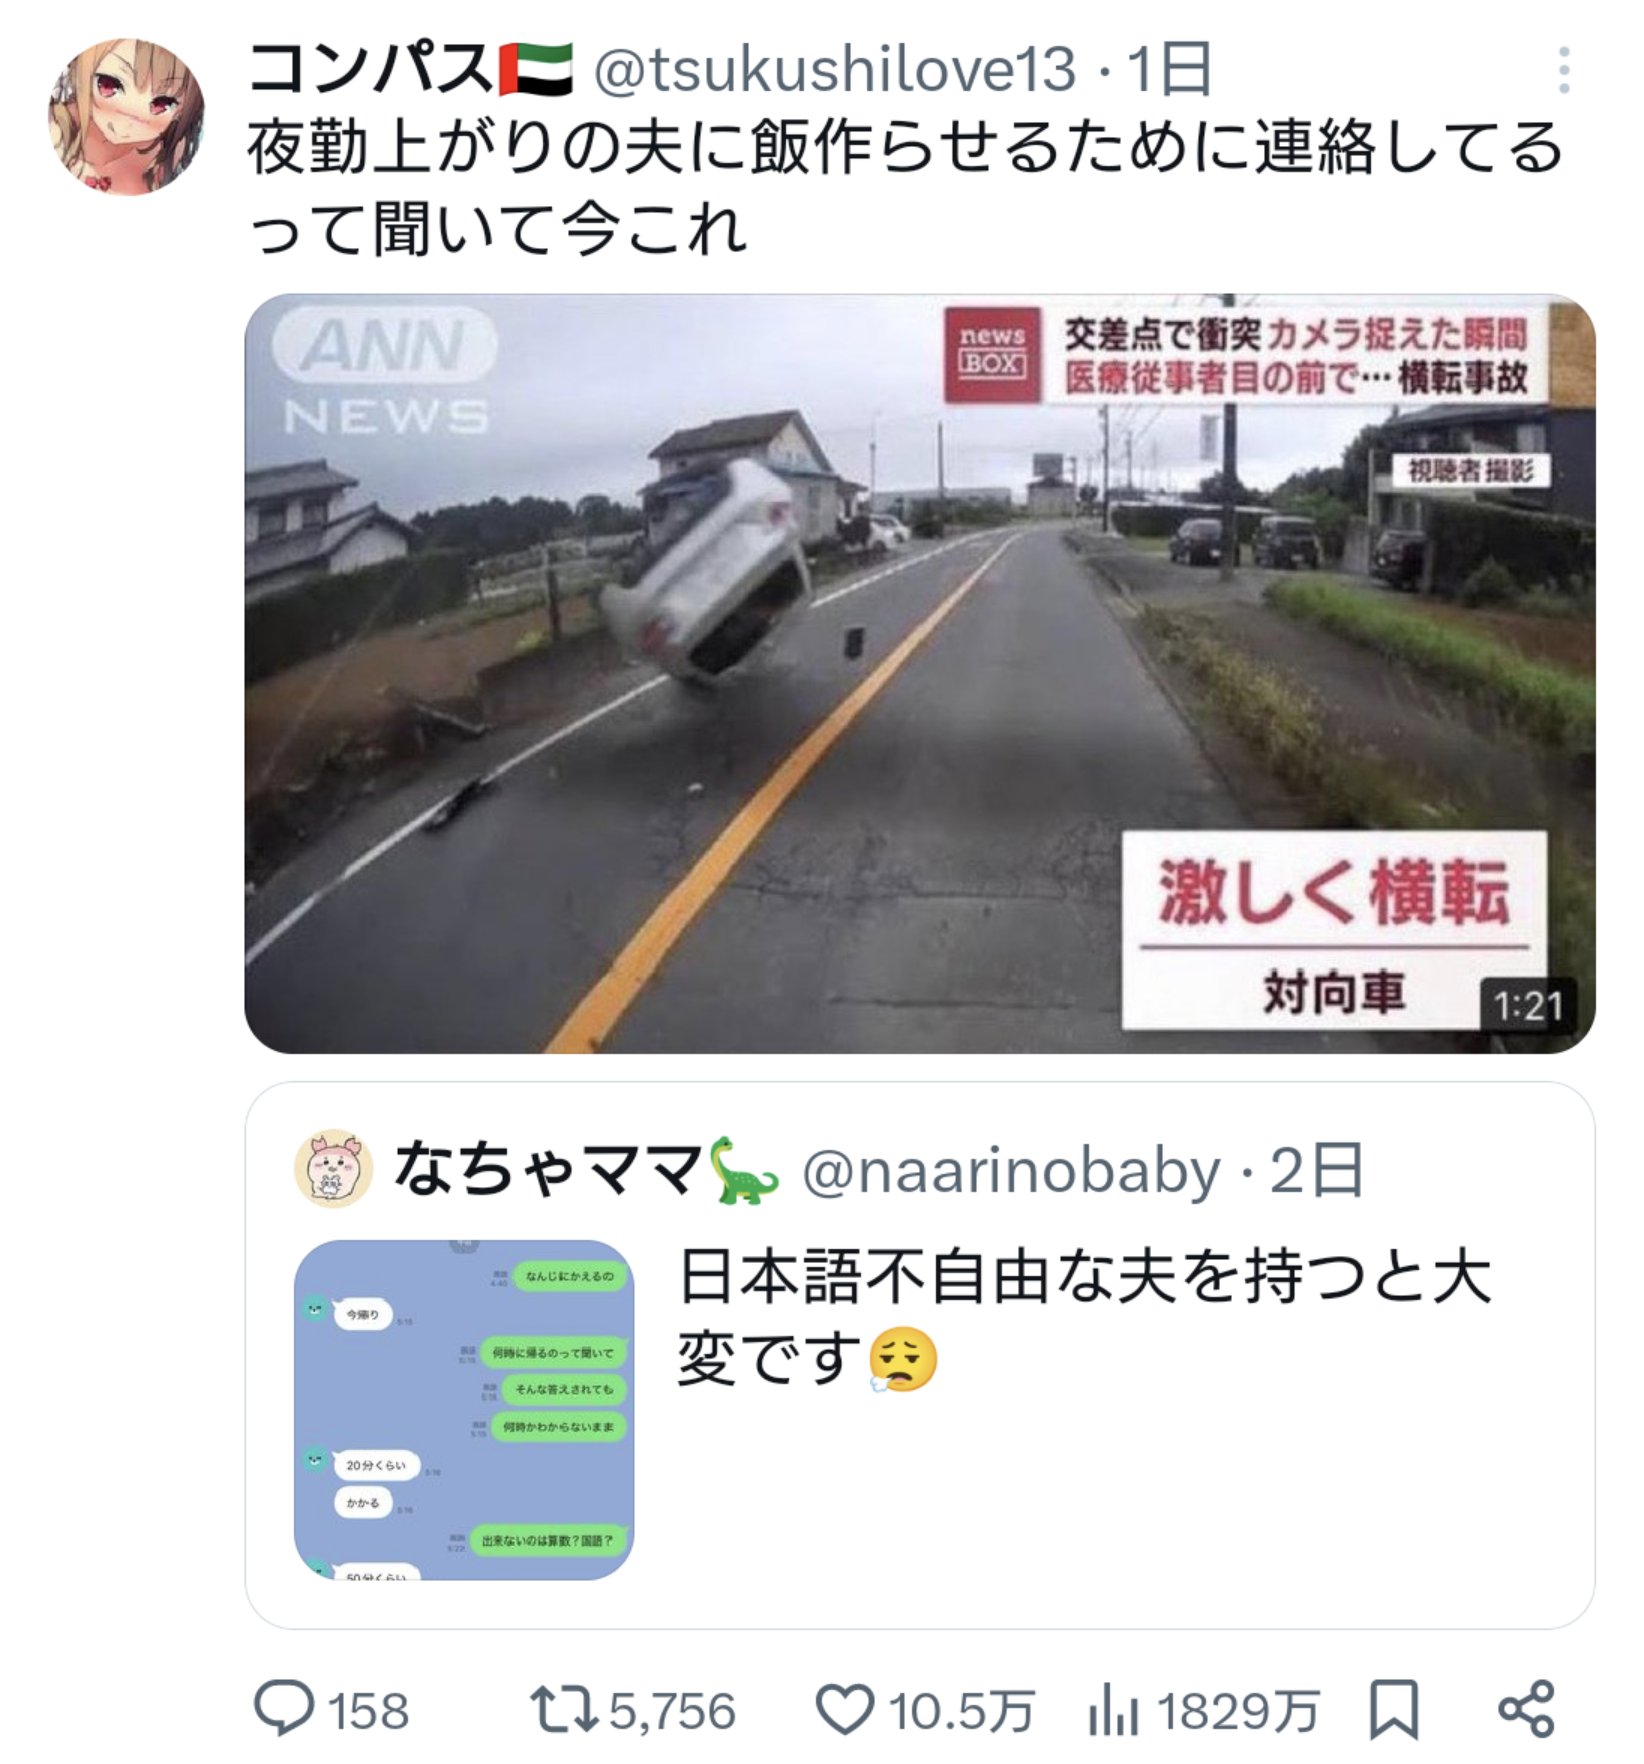Open なちゃママ quoted avatar
This screenshot has height=1764, width=1644.
[x=333, y=1169]
